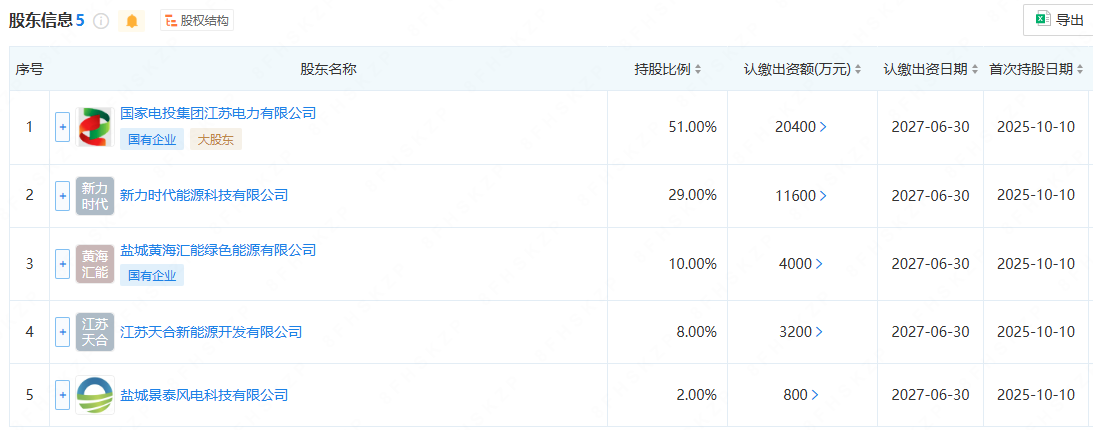This screenshot has width=1093, height=430.
Task: Export the table with 导出 button
Action: (1059, 20)
